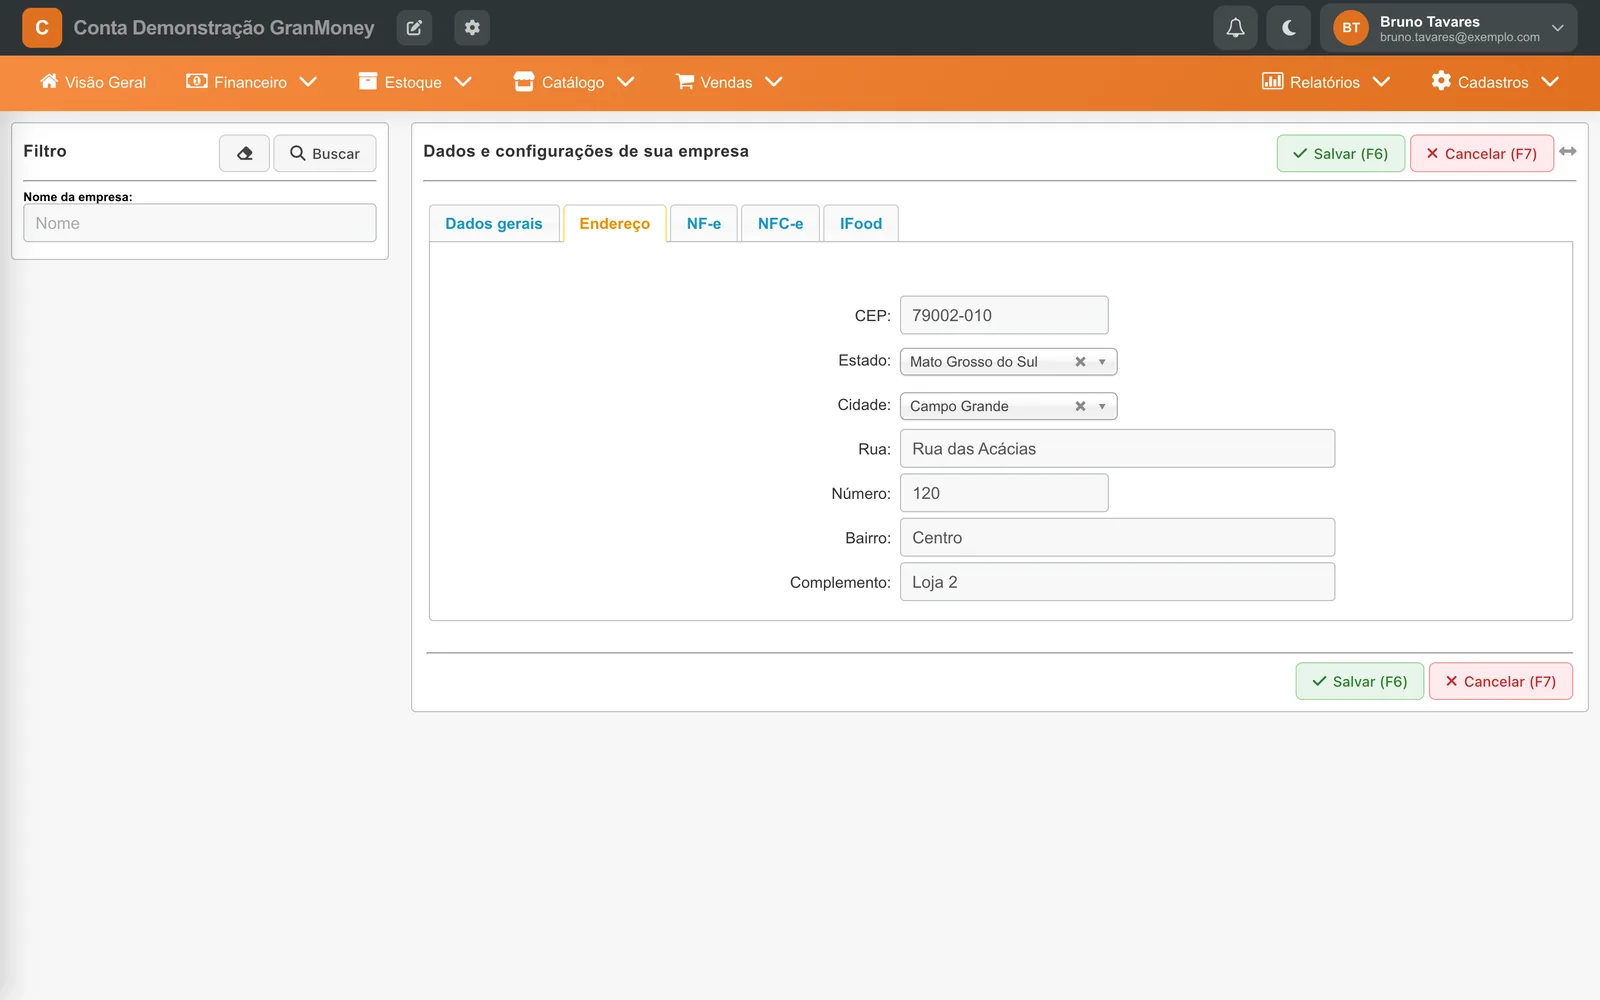Screen dimensions: 1600x1000
Task: Switch to the Dados gerais tab
Action: pyautogui.click(x=494, y=223)
